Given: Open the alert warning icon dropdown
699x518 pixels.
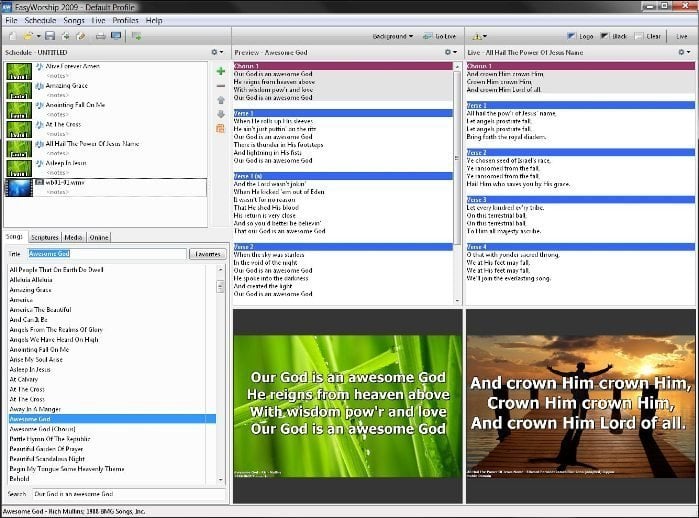Looking at the screenshot, I should (x=480, y=36).
